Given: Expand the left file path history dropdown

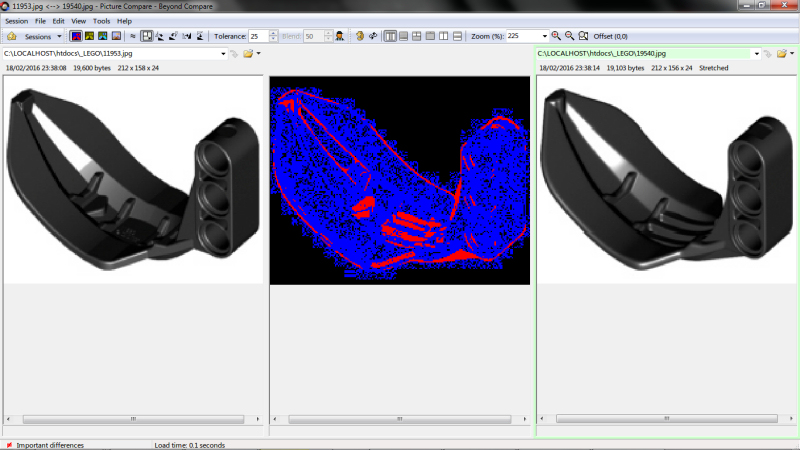Looking at the screenshot, I should click(x=221, y=53).
